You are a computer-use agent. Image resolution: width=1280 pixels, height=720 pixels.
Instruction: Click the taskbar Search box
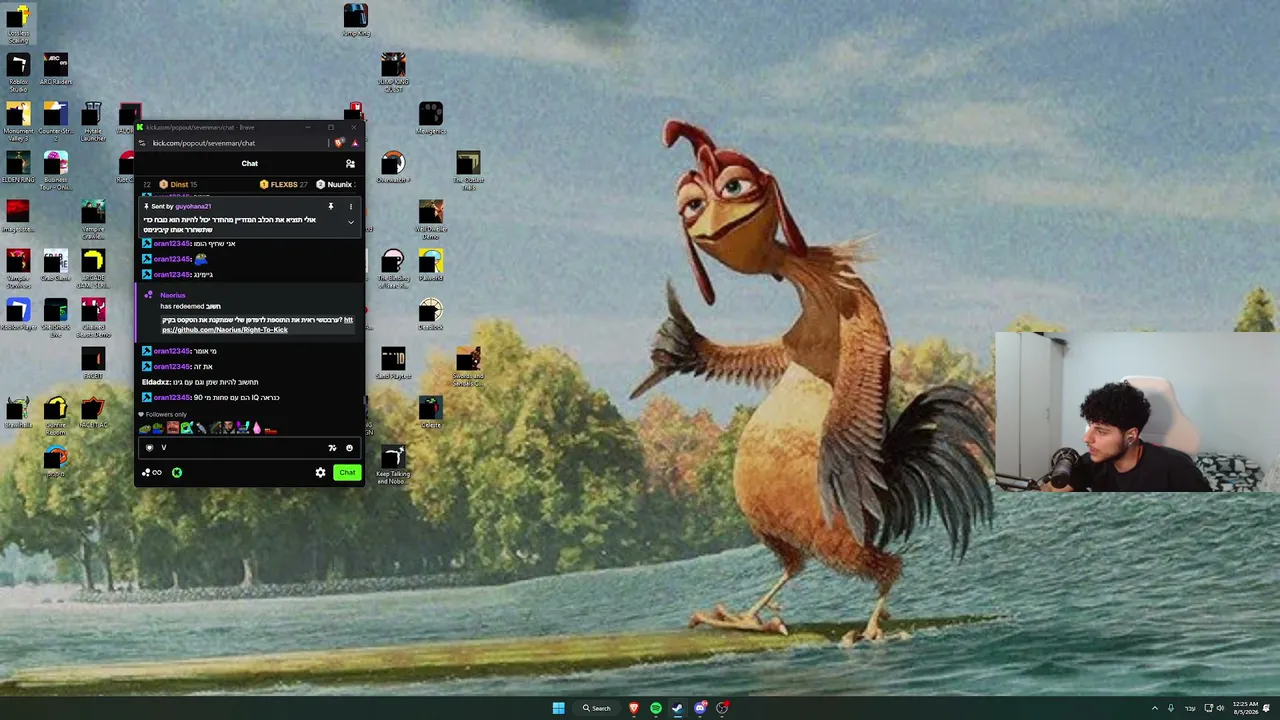pos(597,708)
